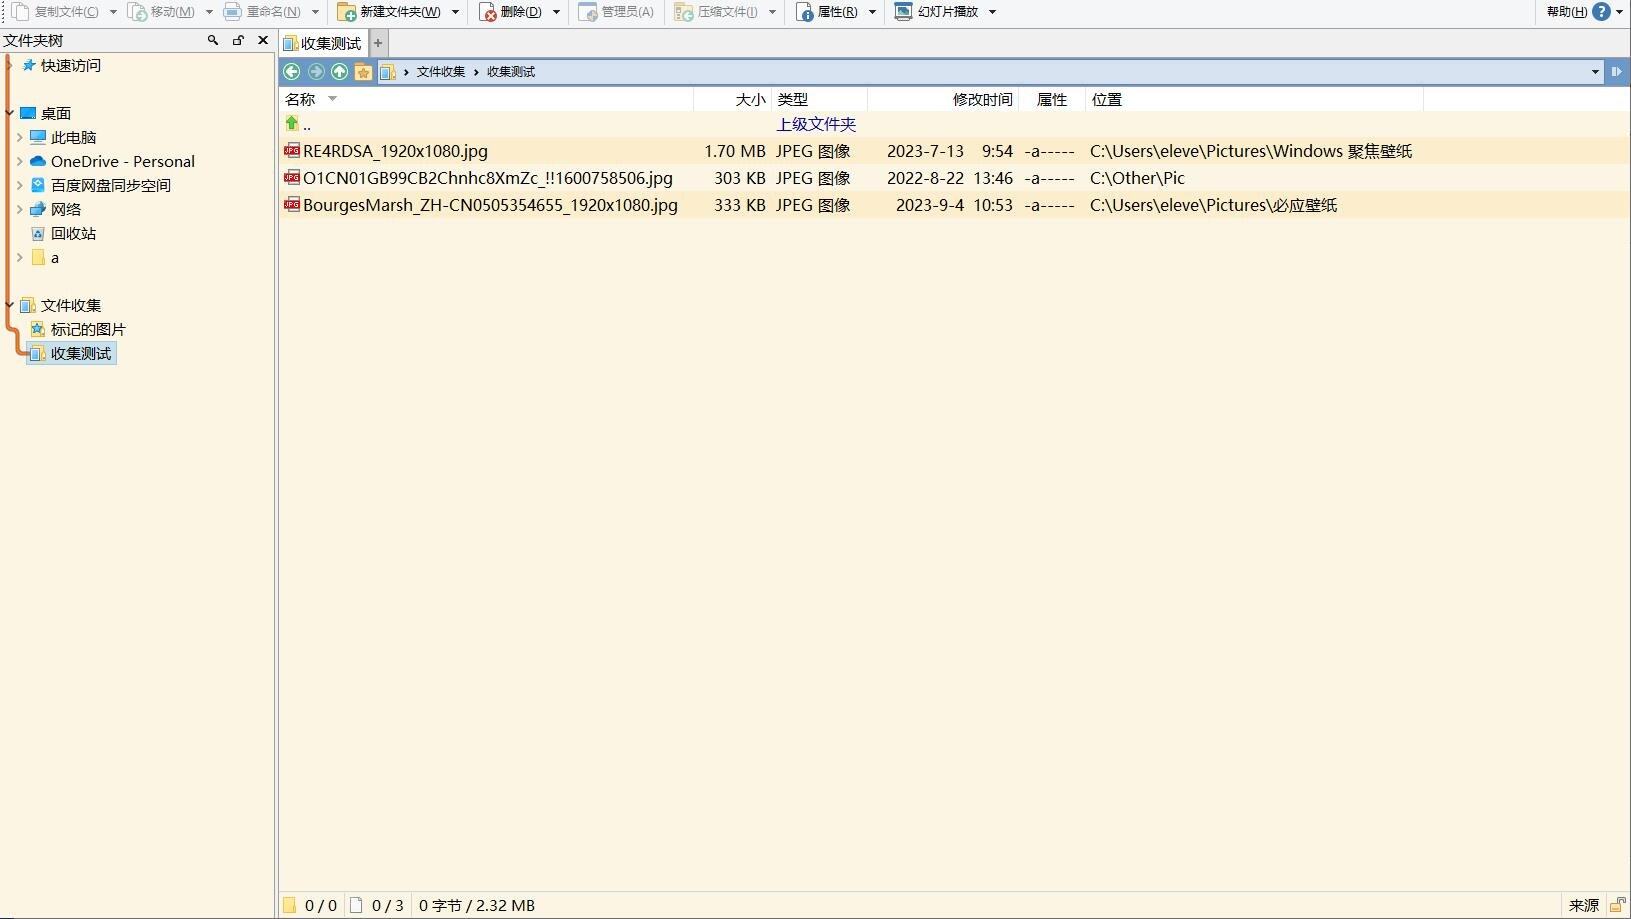Expand the OneDrive - Personal node arrow
The image size is (1631, 919).
19,161
